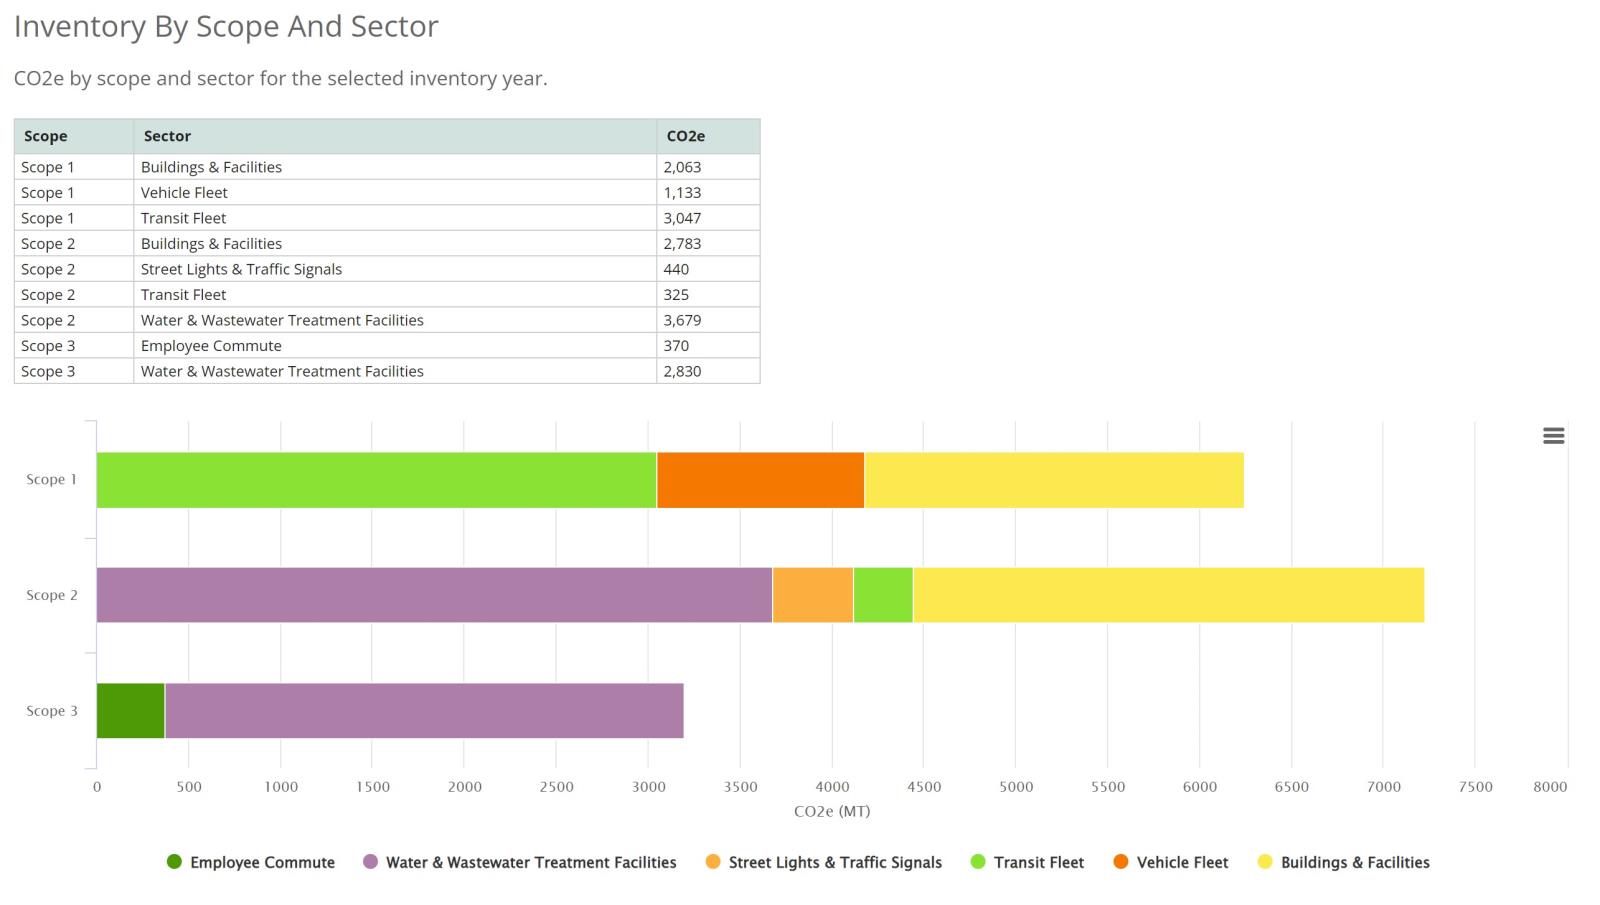Click the 2,830 CO2e value cell
This screenshot has width=1600, height=905.
click(708, 371)
